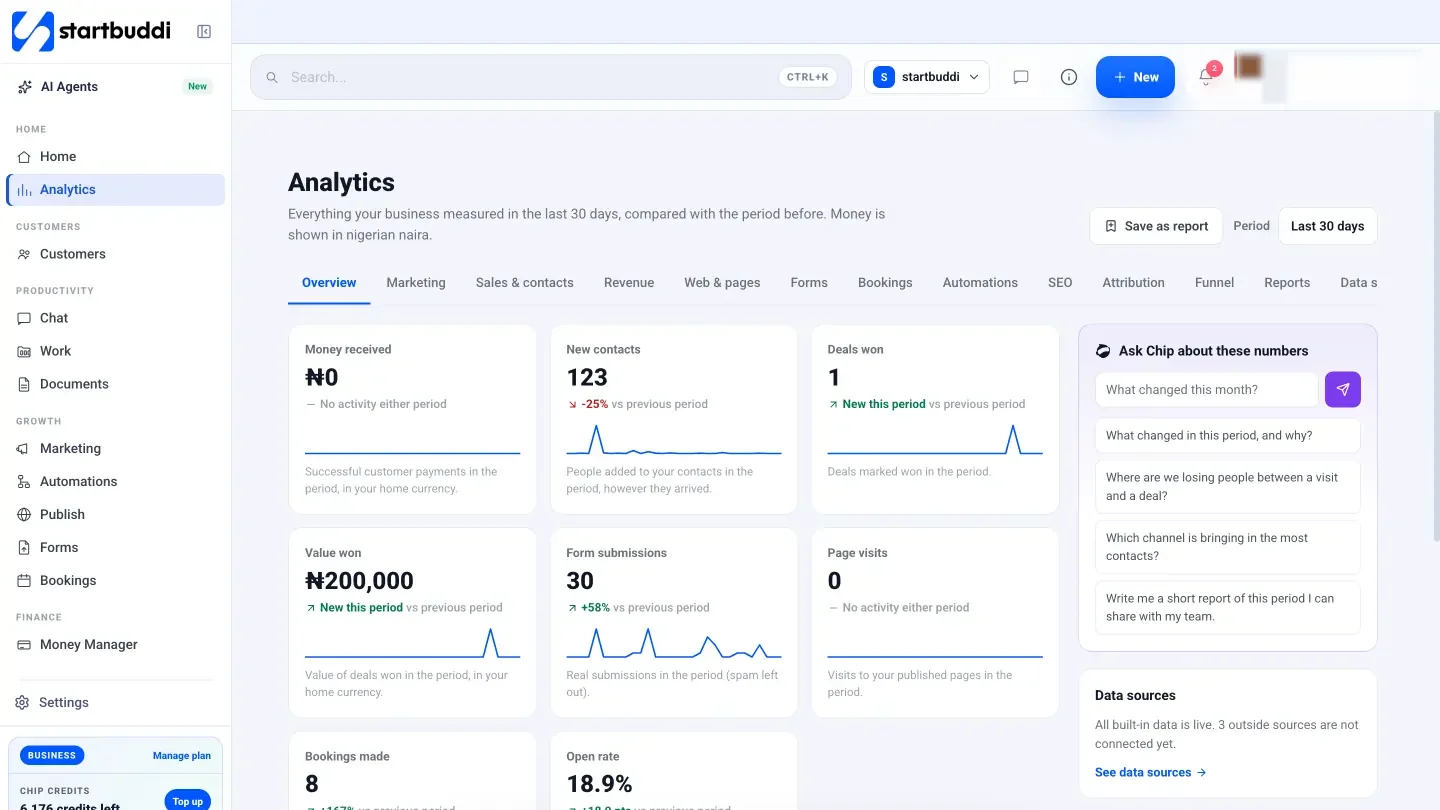
Task: Switch to the Web & pages tab
Action: point(722,283)
